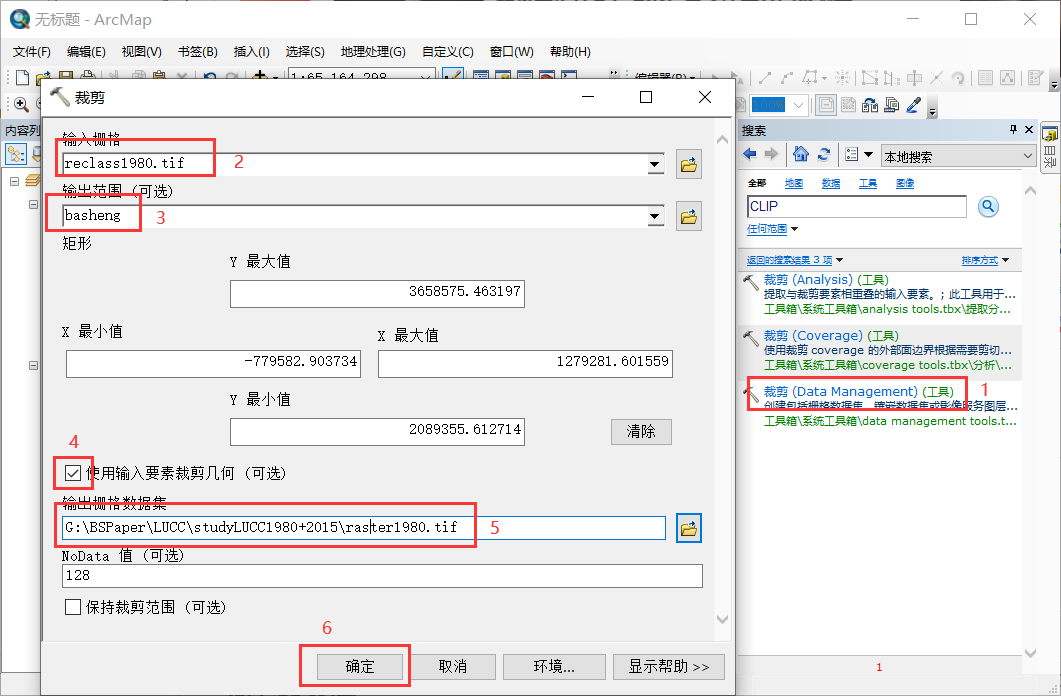Open the 100% zoom percentage dropdown

(x=798, y=105)
